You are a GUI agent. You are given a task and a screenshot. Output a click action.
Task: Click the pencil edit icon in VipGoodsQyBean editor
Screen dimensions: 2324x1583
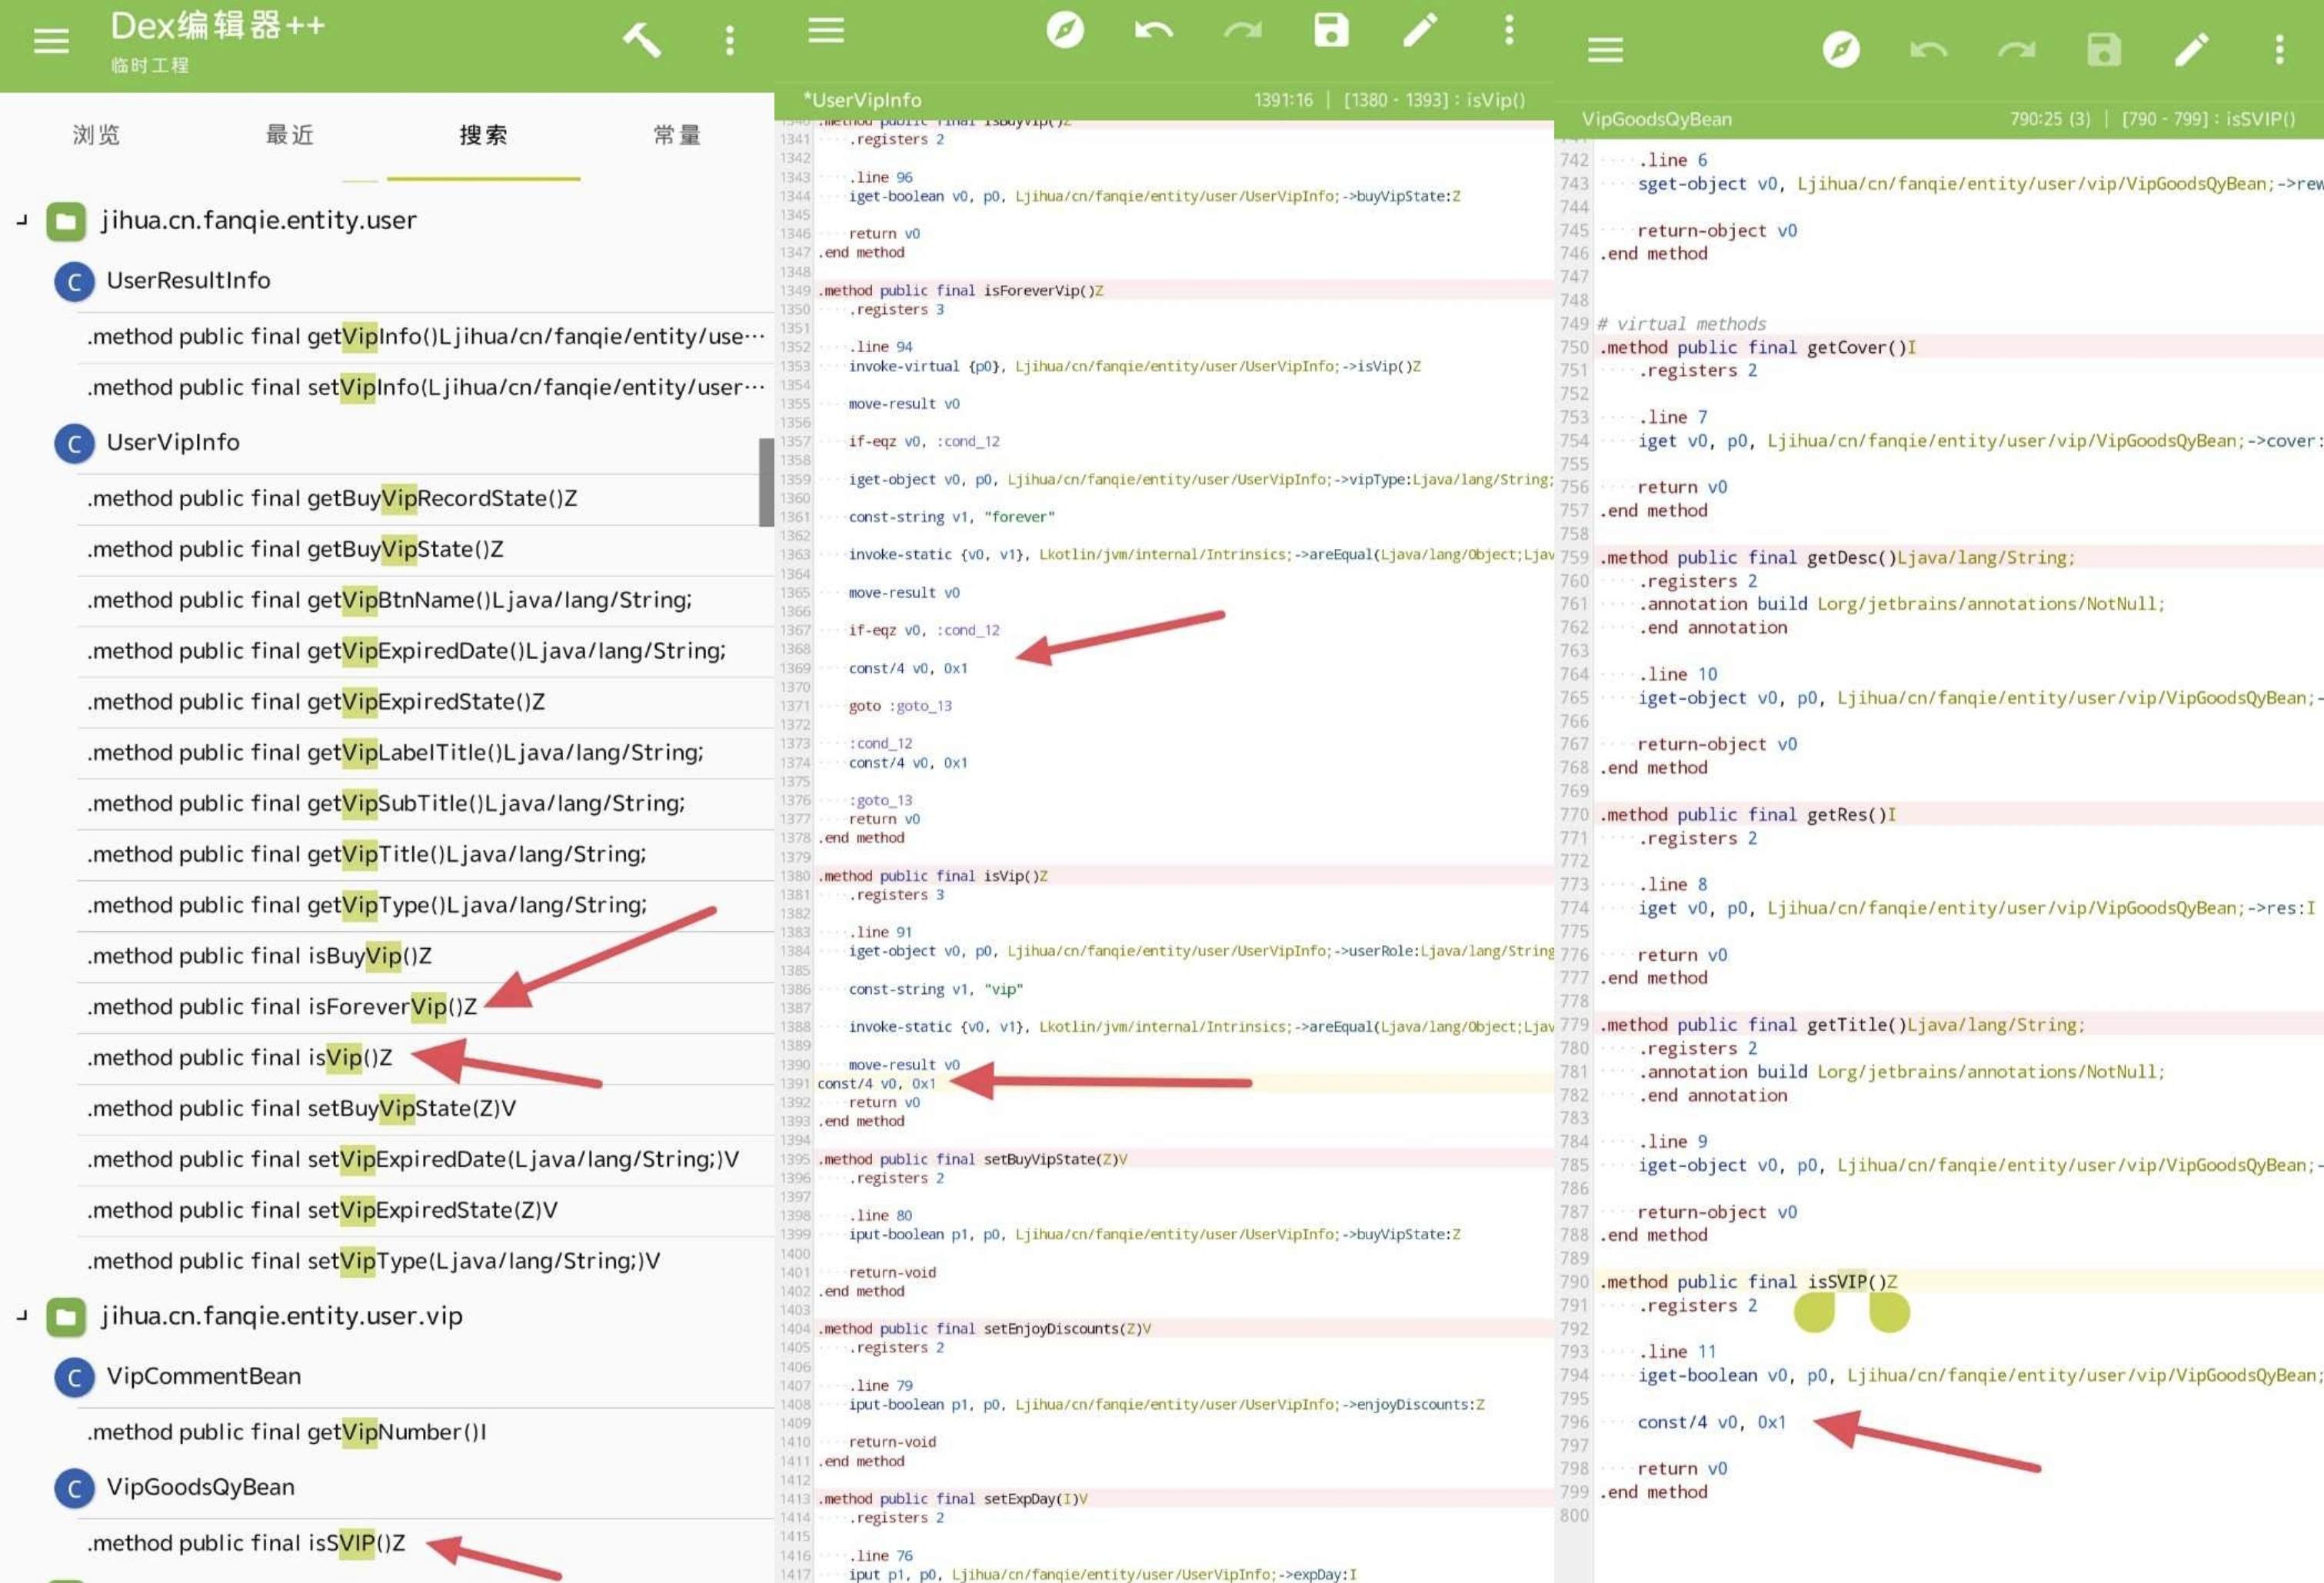(2190, 49)
